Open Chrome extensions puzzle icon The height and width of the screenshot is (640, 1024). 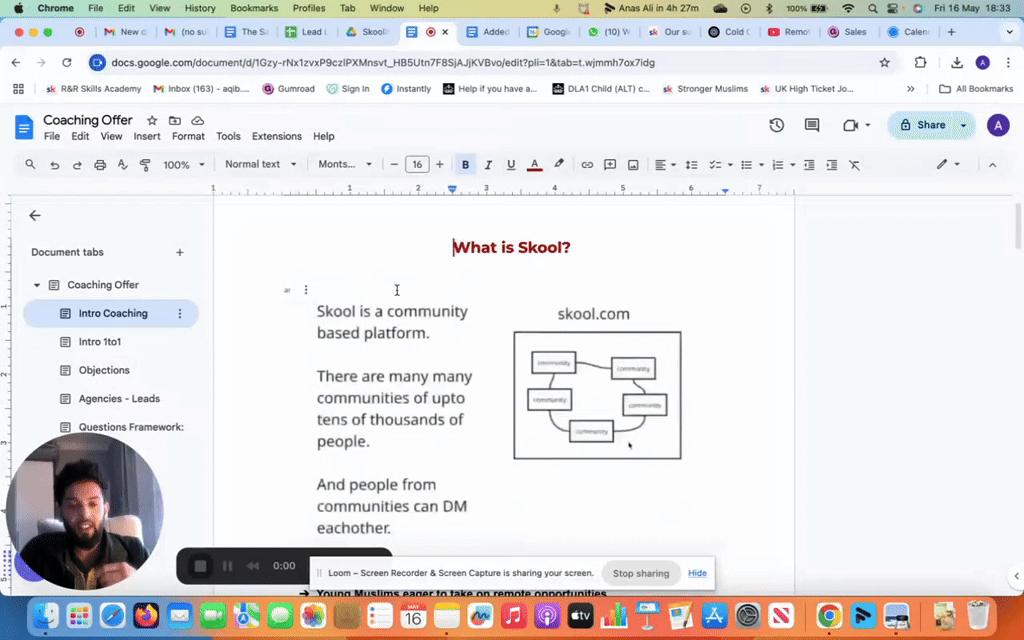tap(920, 63)
